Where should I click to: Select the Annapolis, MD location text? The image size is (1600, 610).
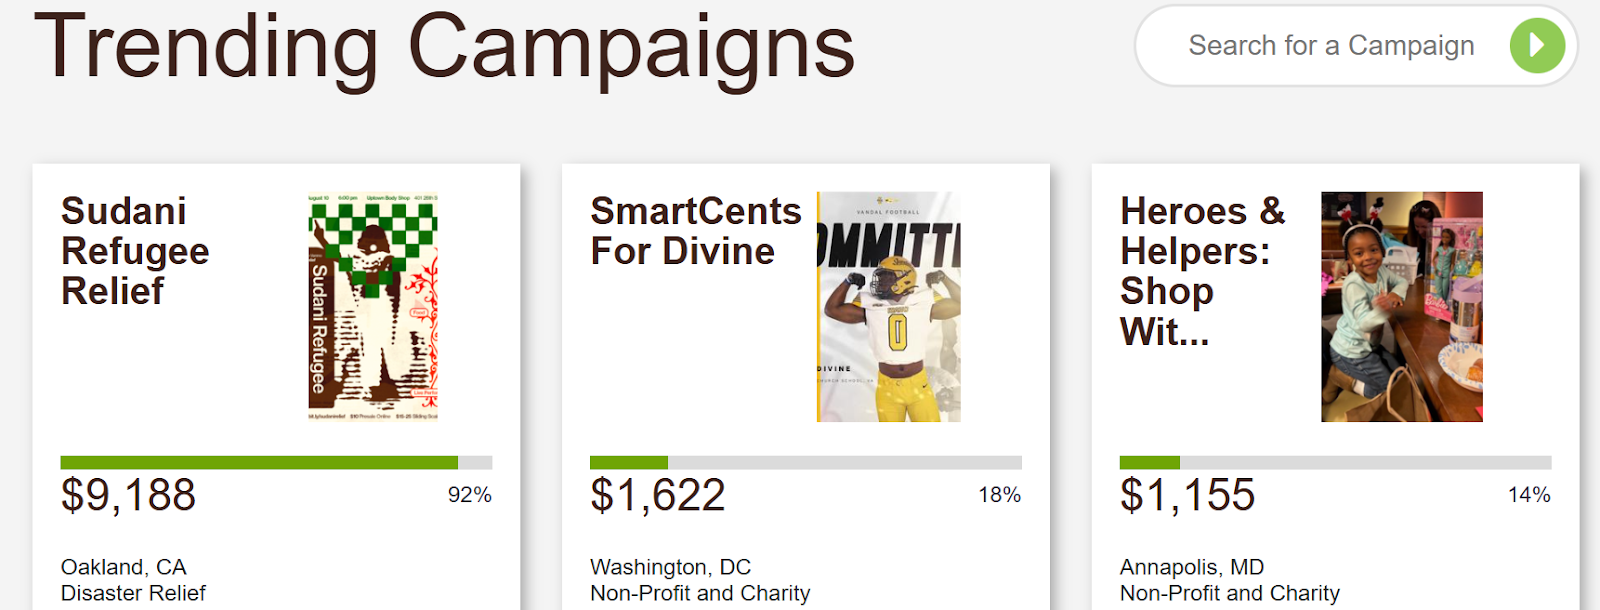pos(1191,567)
